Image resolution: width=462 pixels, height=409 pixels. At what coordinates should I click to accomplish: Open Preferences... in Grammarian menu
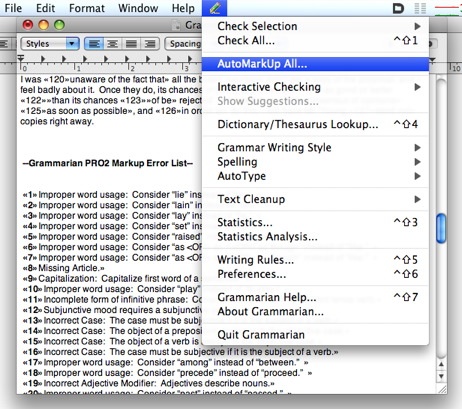pos(315,274)
